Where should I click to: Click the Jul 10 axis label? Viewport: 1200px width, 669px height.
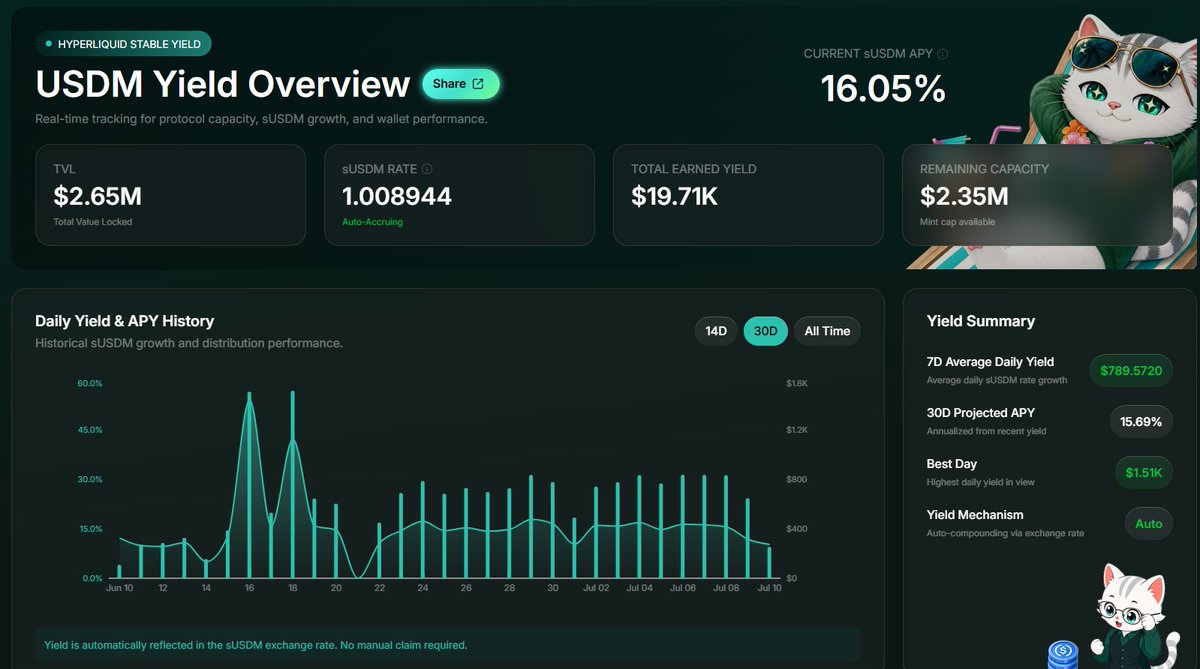tap(770, 588)
